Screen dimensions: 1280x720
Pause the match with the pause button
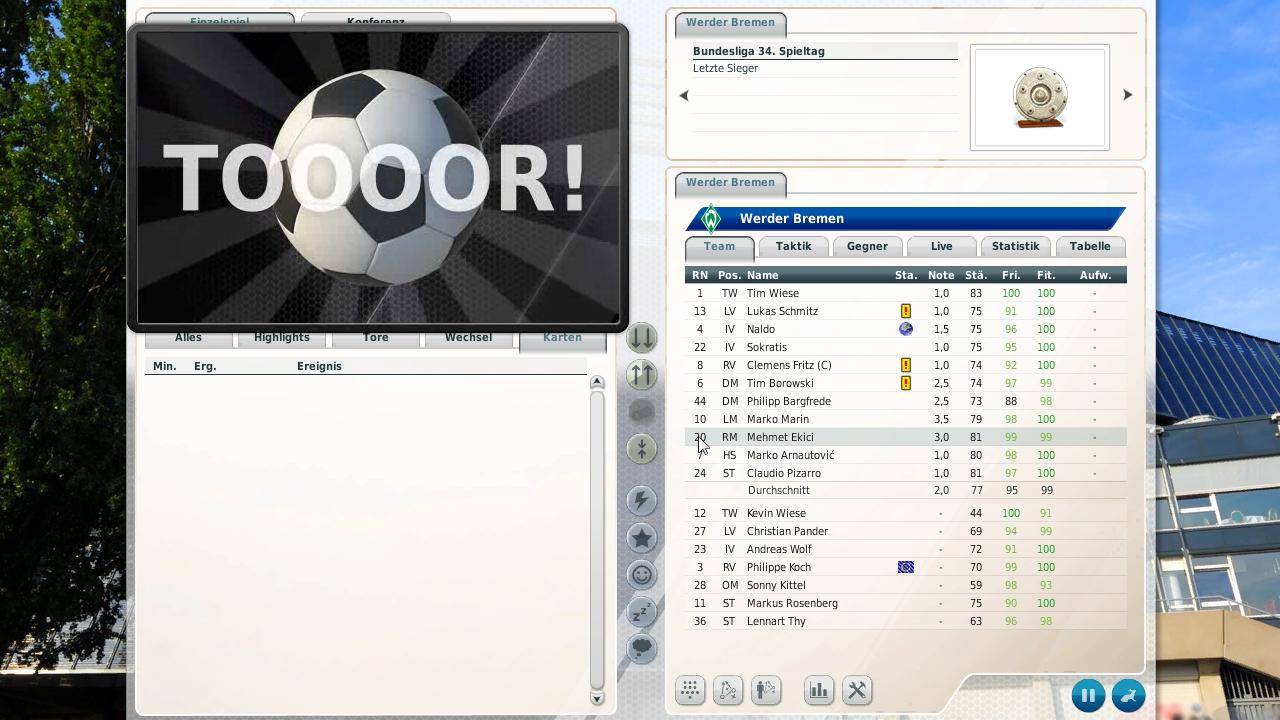(1088, 695)
